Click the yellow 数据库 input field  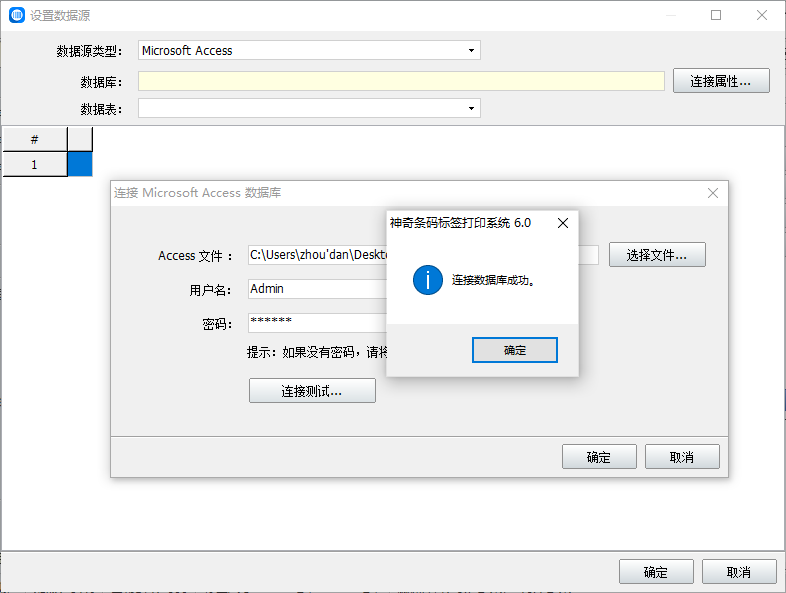(400, 81)
